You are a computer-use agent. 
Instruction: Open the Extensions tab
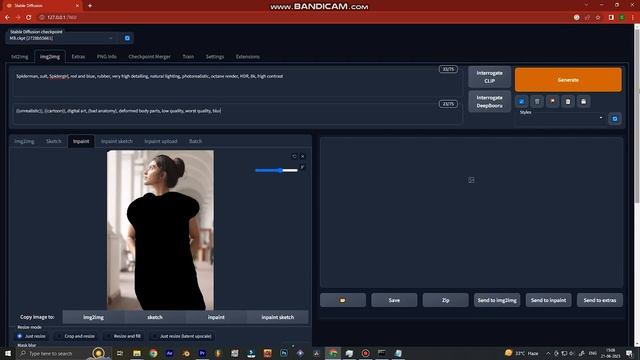pyautogui.click(x=248, y=57)
